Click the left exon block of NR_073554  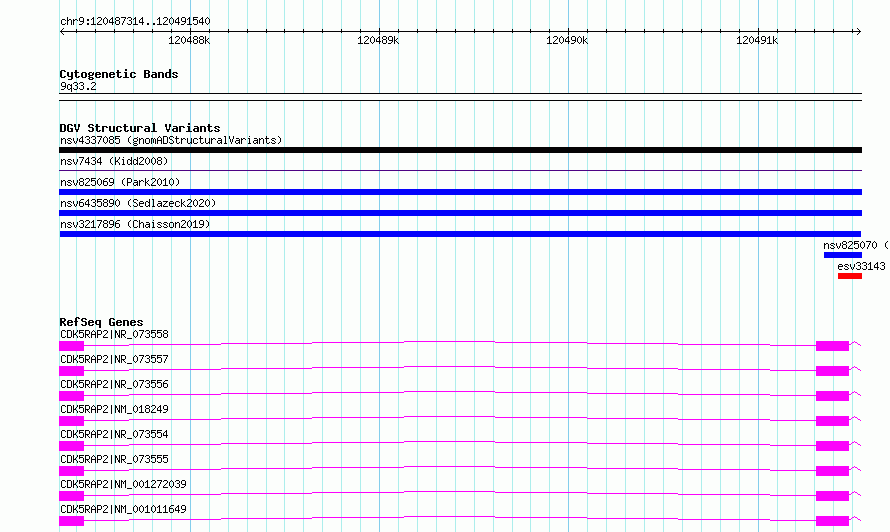coord(72,446)
